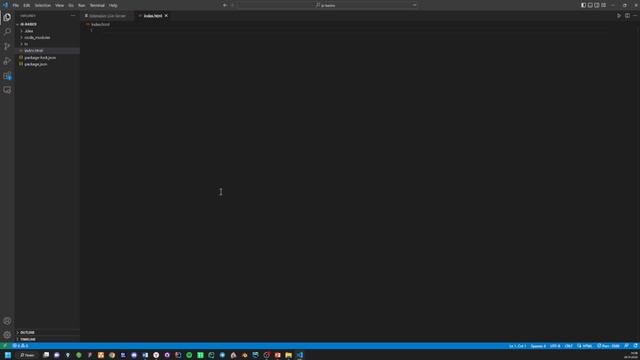640x360 pixels.
Task: Open Explorer panel's more actions ellipsis
Action: 73,16
